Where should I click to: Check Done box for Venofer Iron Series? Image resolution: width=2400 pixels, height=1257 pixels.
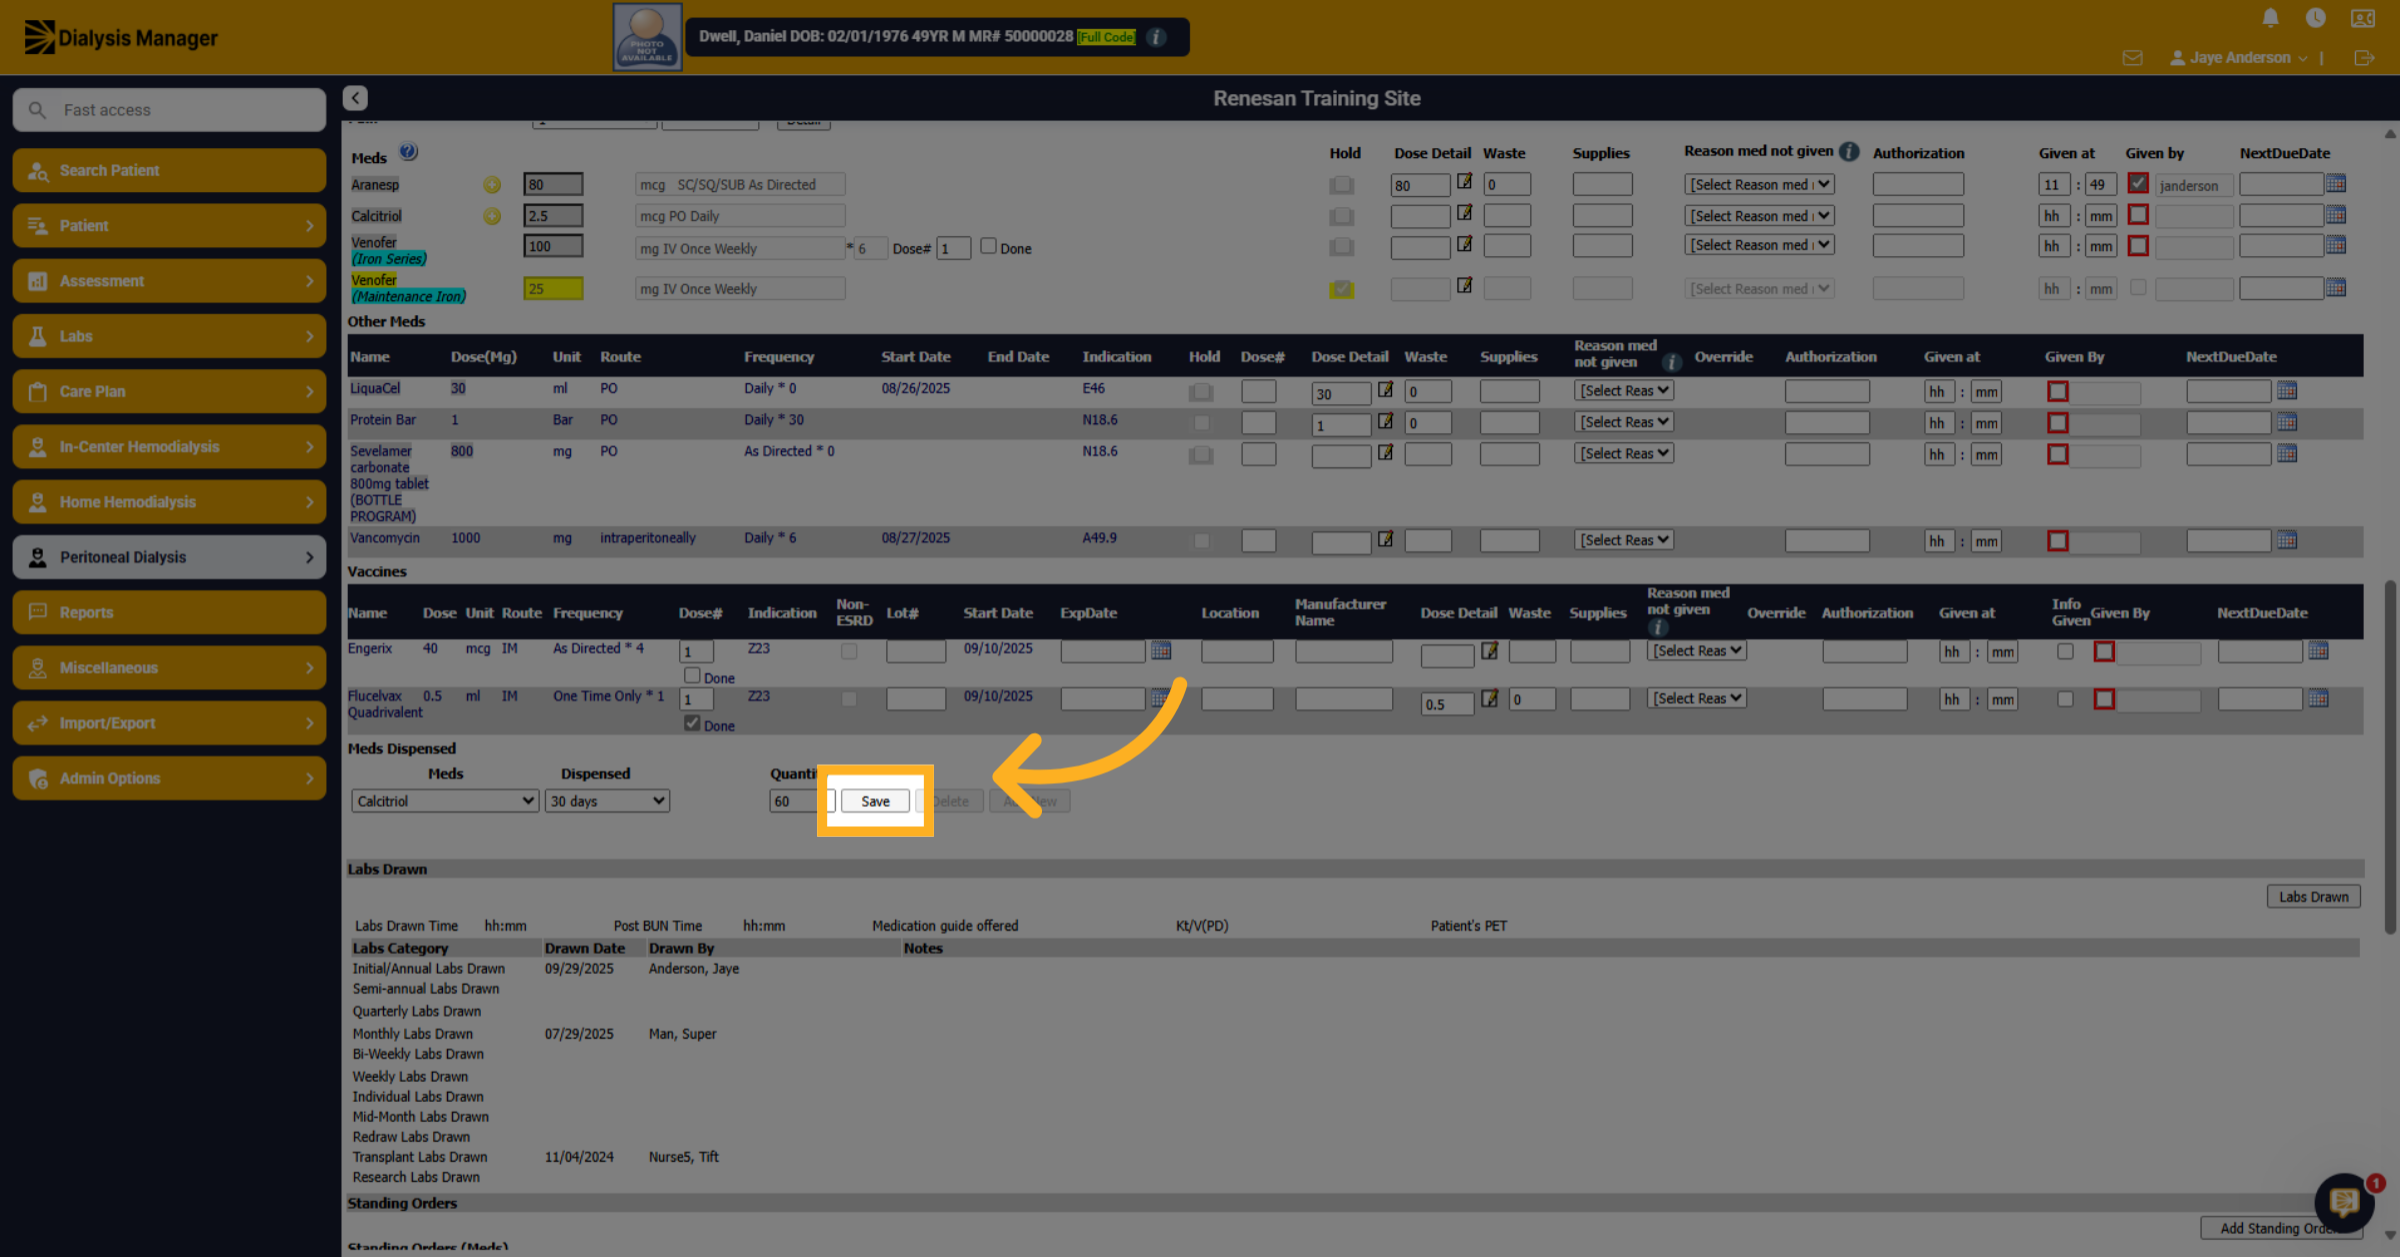[x=988, y=246]
